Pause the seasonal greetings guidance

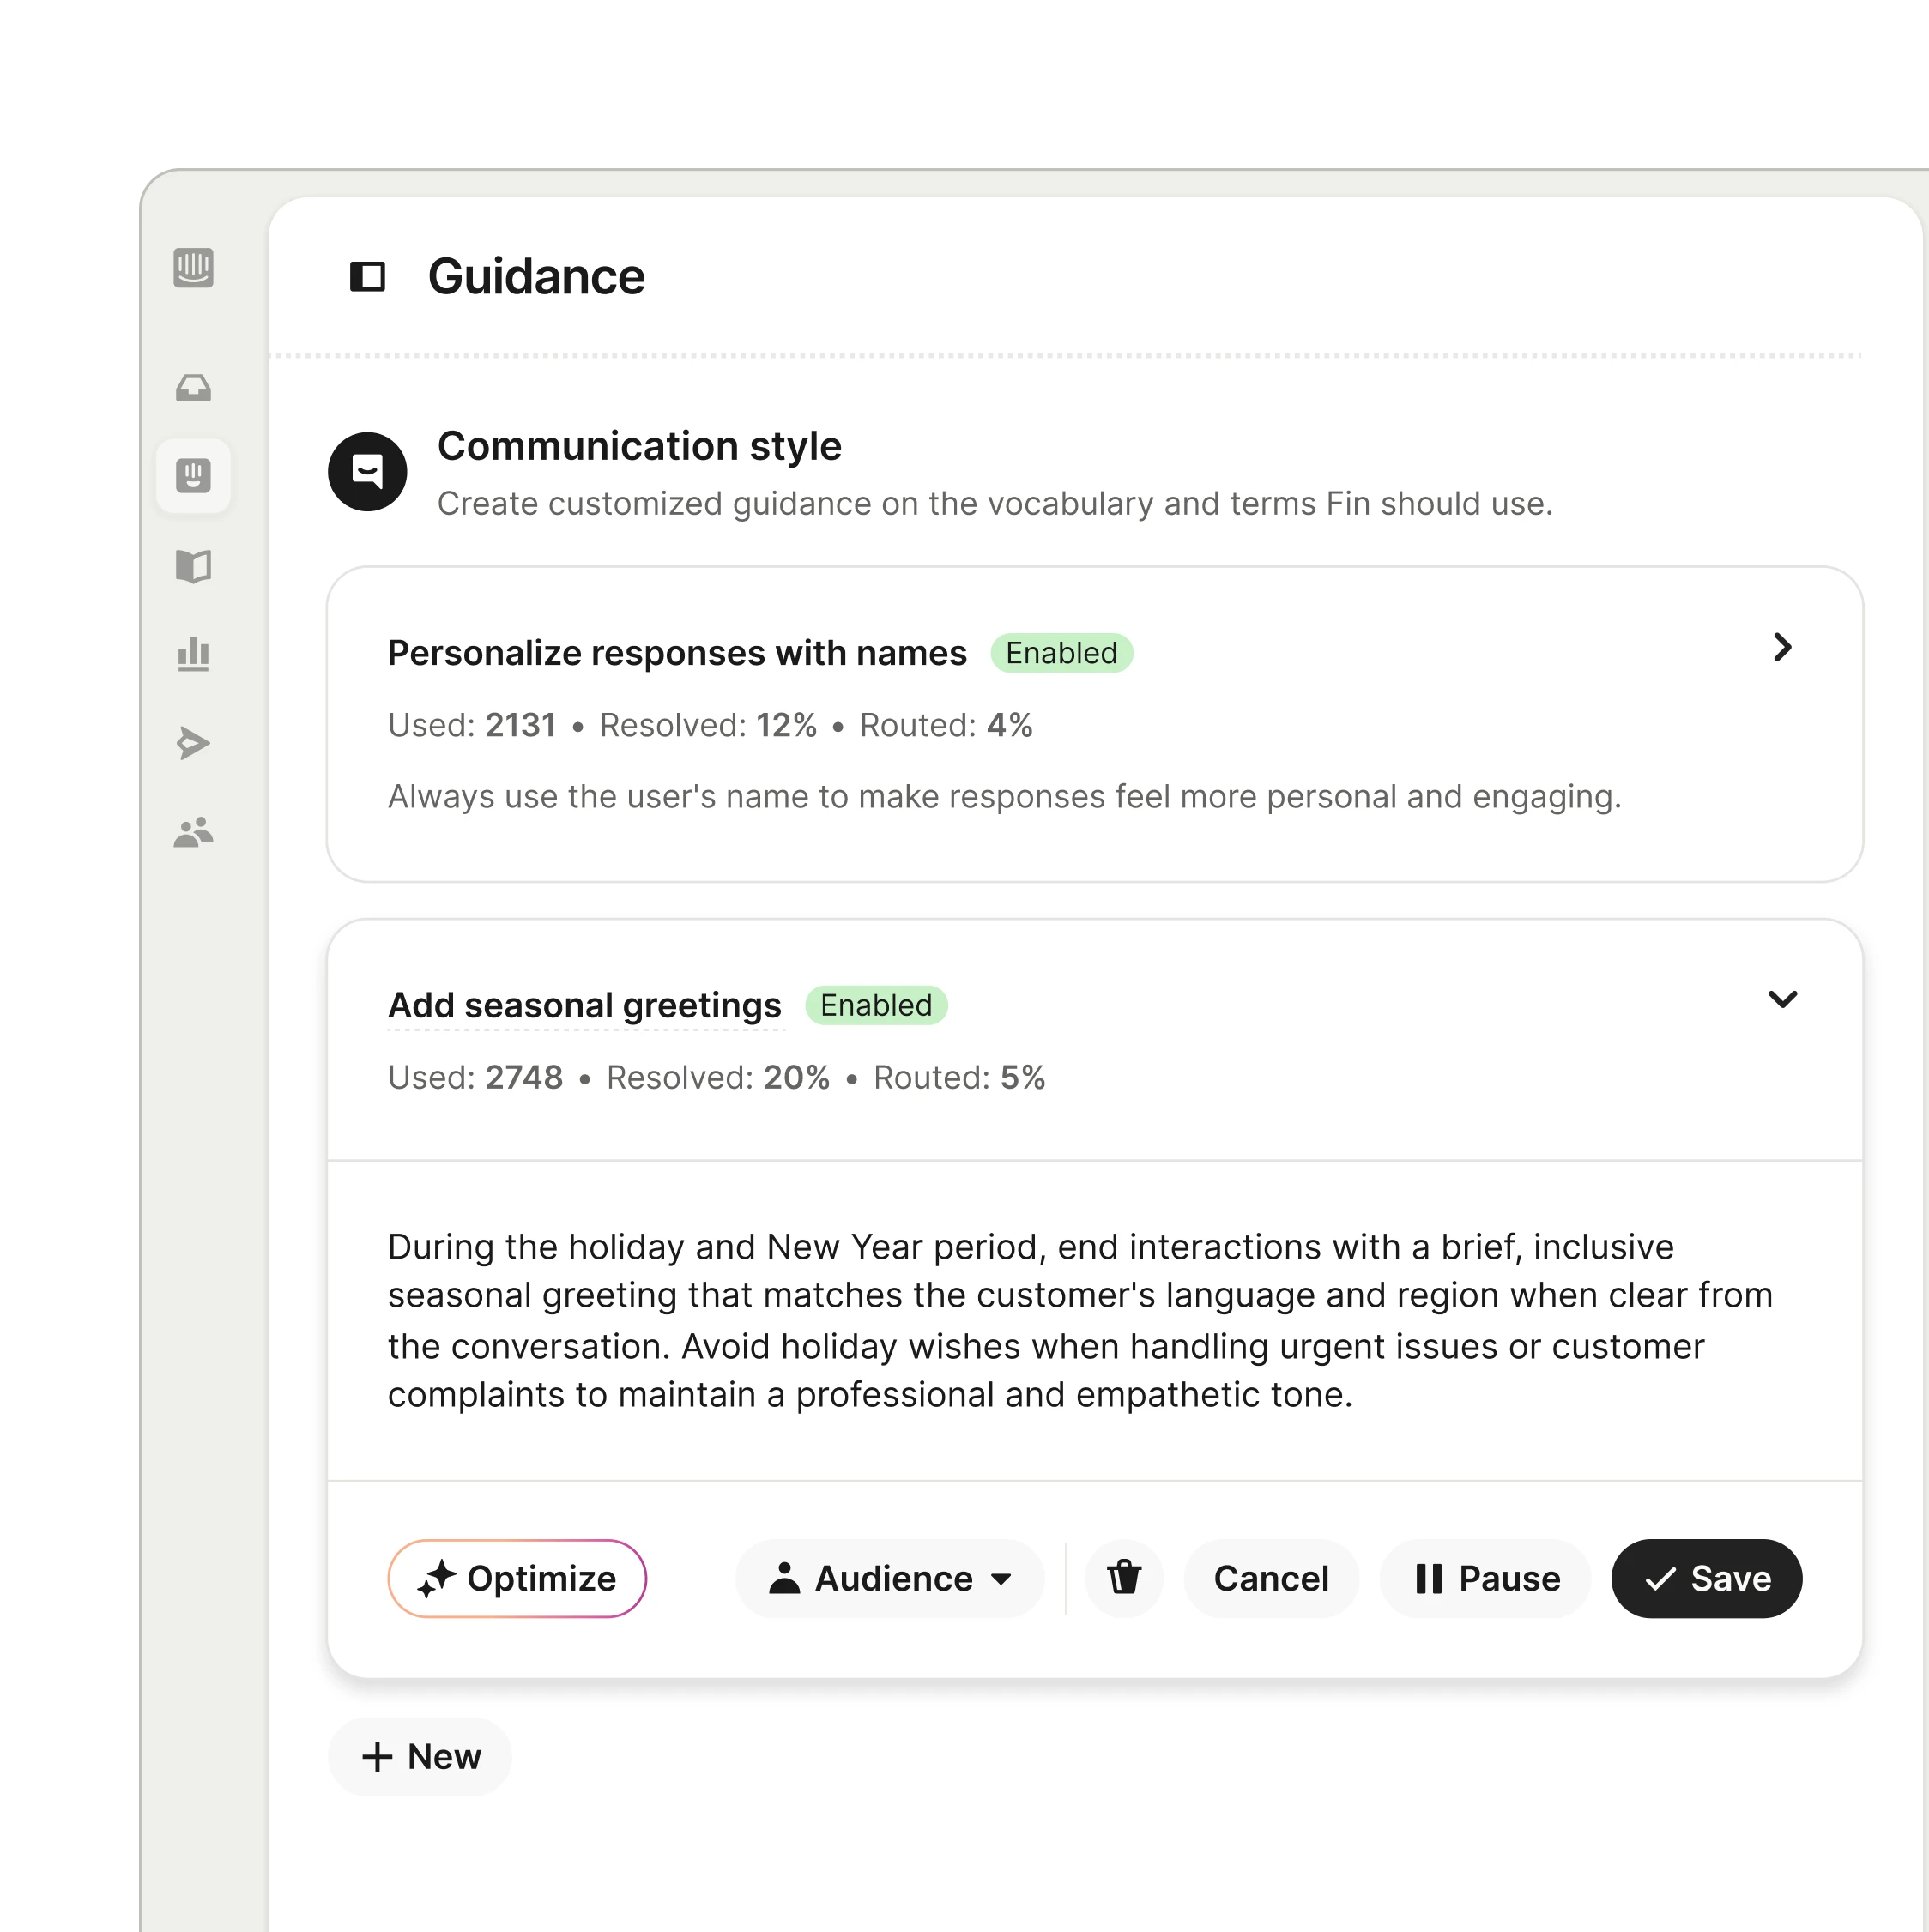pos(1486,1578)
